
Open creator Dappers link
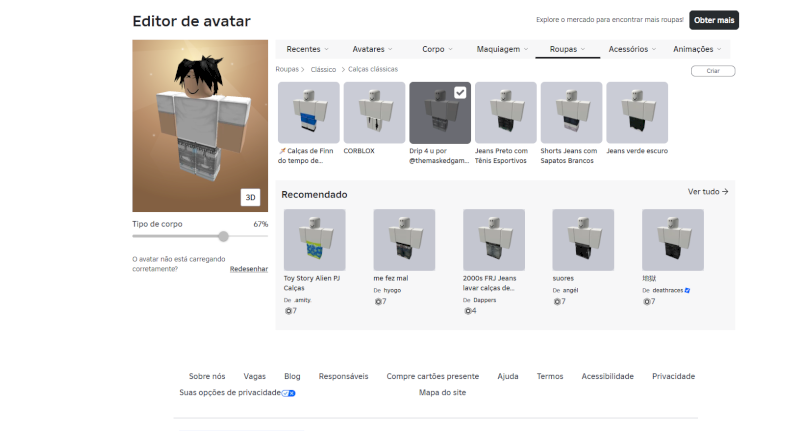click(485, 300)
